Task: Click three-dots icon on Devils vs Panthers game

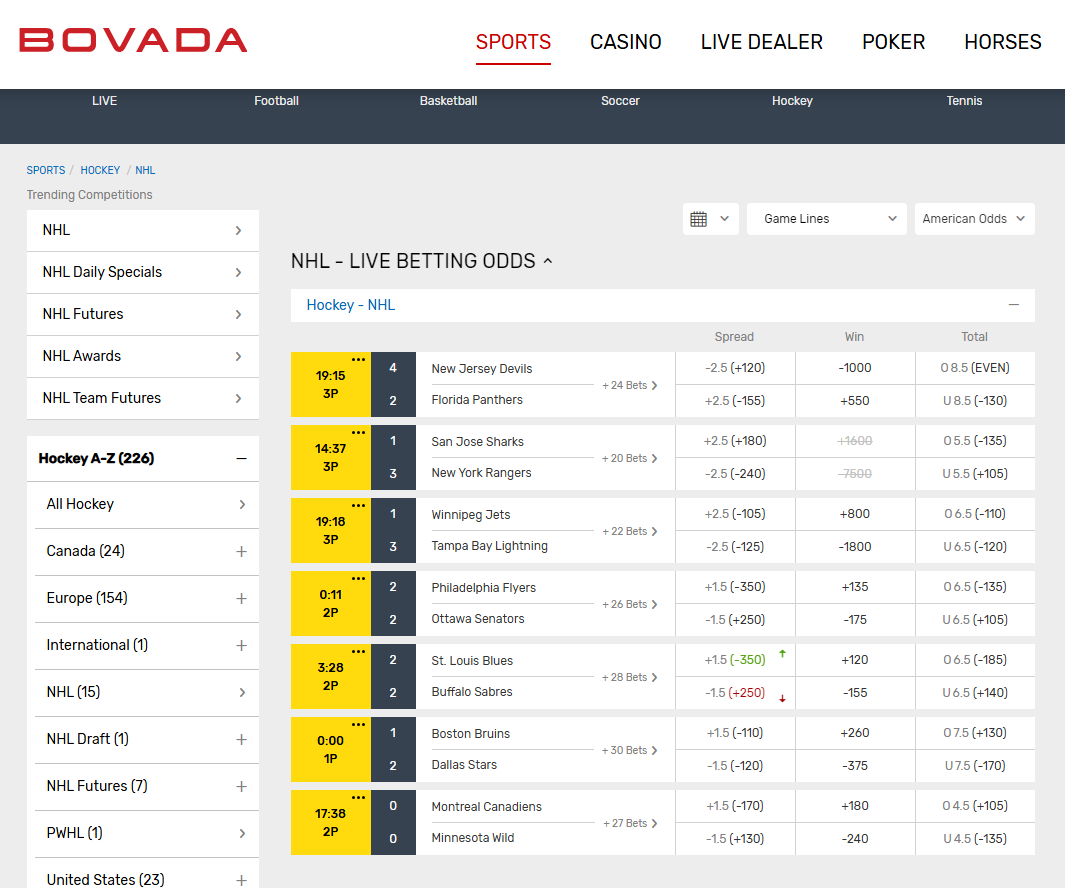Action: (358, 359)
